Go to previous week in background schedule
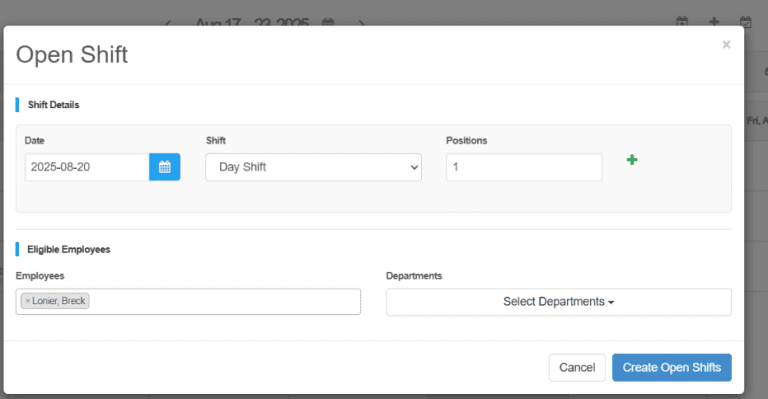Image resolution: width=768 pixels, height=399 pixels. tap(168, 23)
